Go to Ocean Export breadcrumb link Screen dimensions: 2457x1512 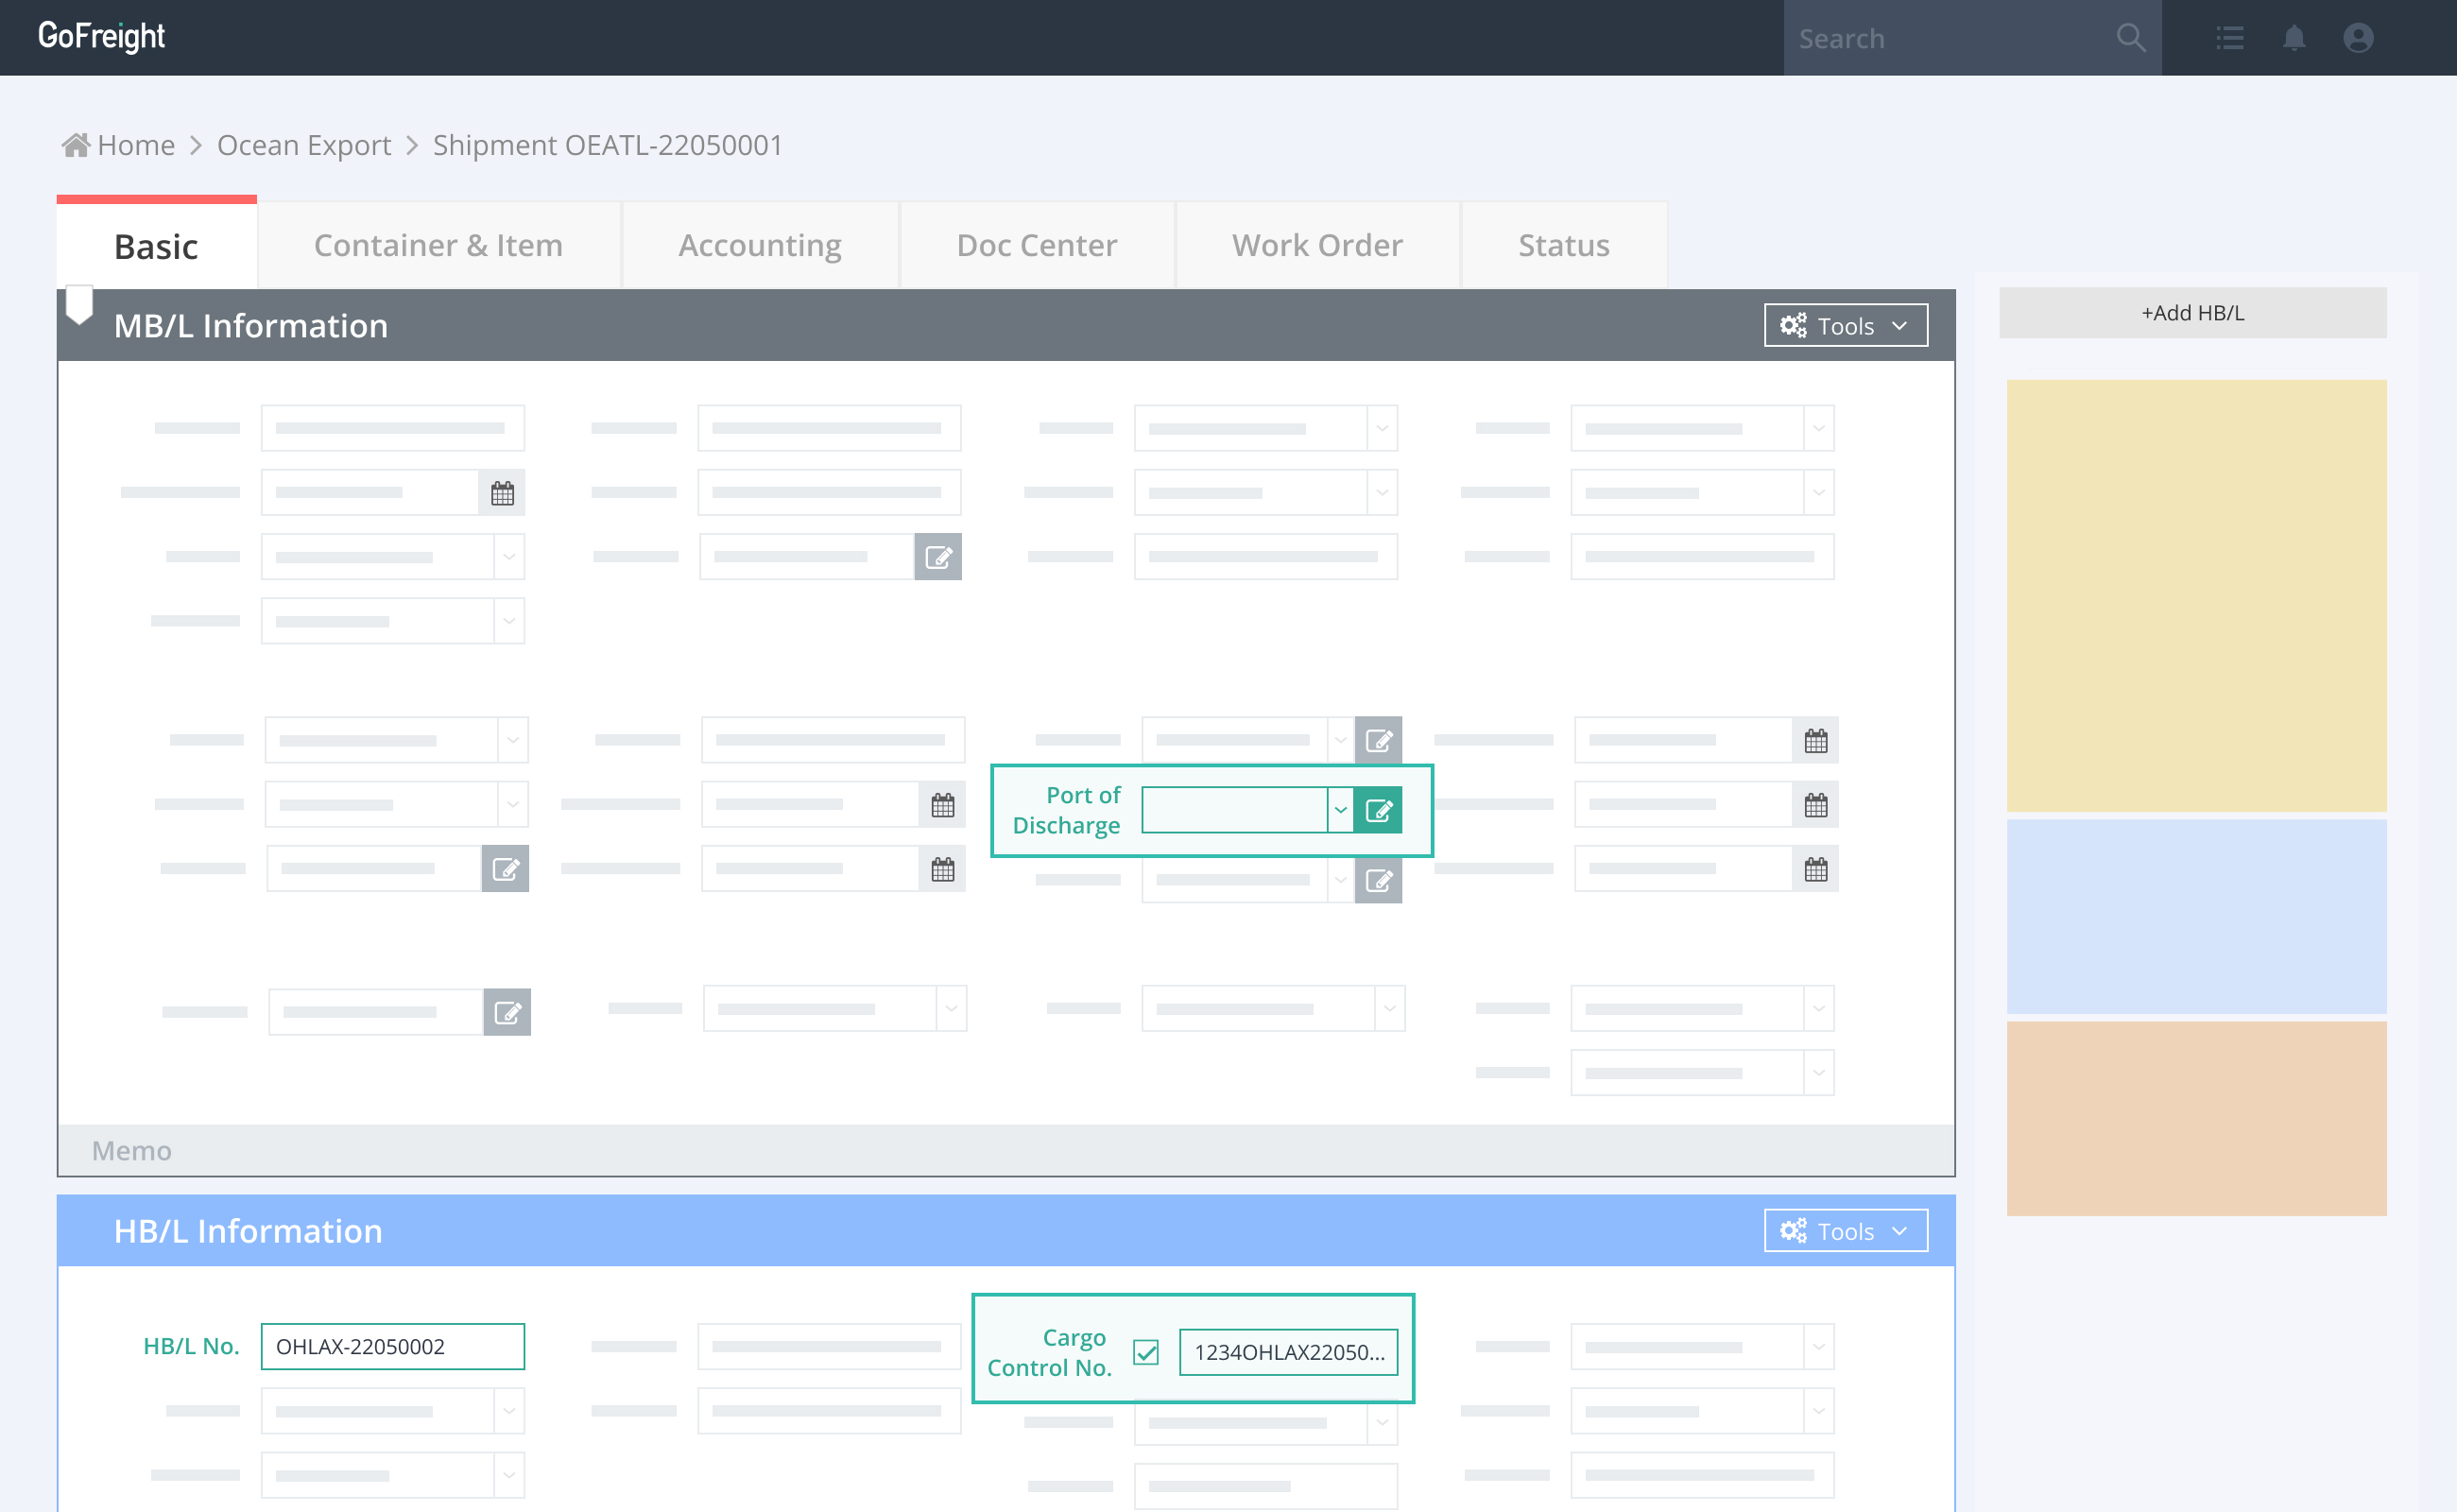[x=304, y=146]
